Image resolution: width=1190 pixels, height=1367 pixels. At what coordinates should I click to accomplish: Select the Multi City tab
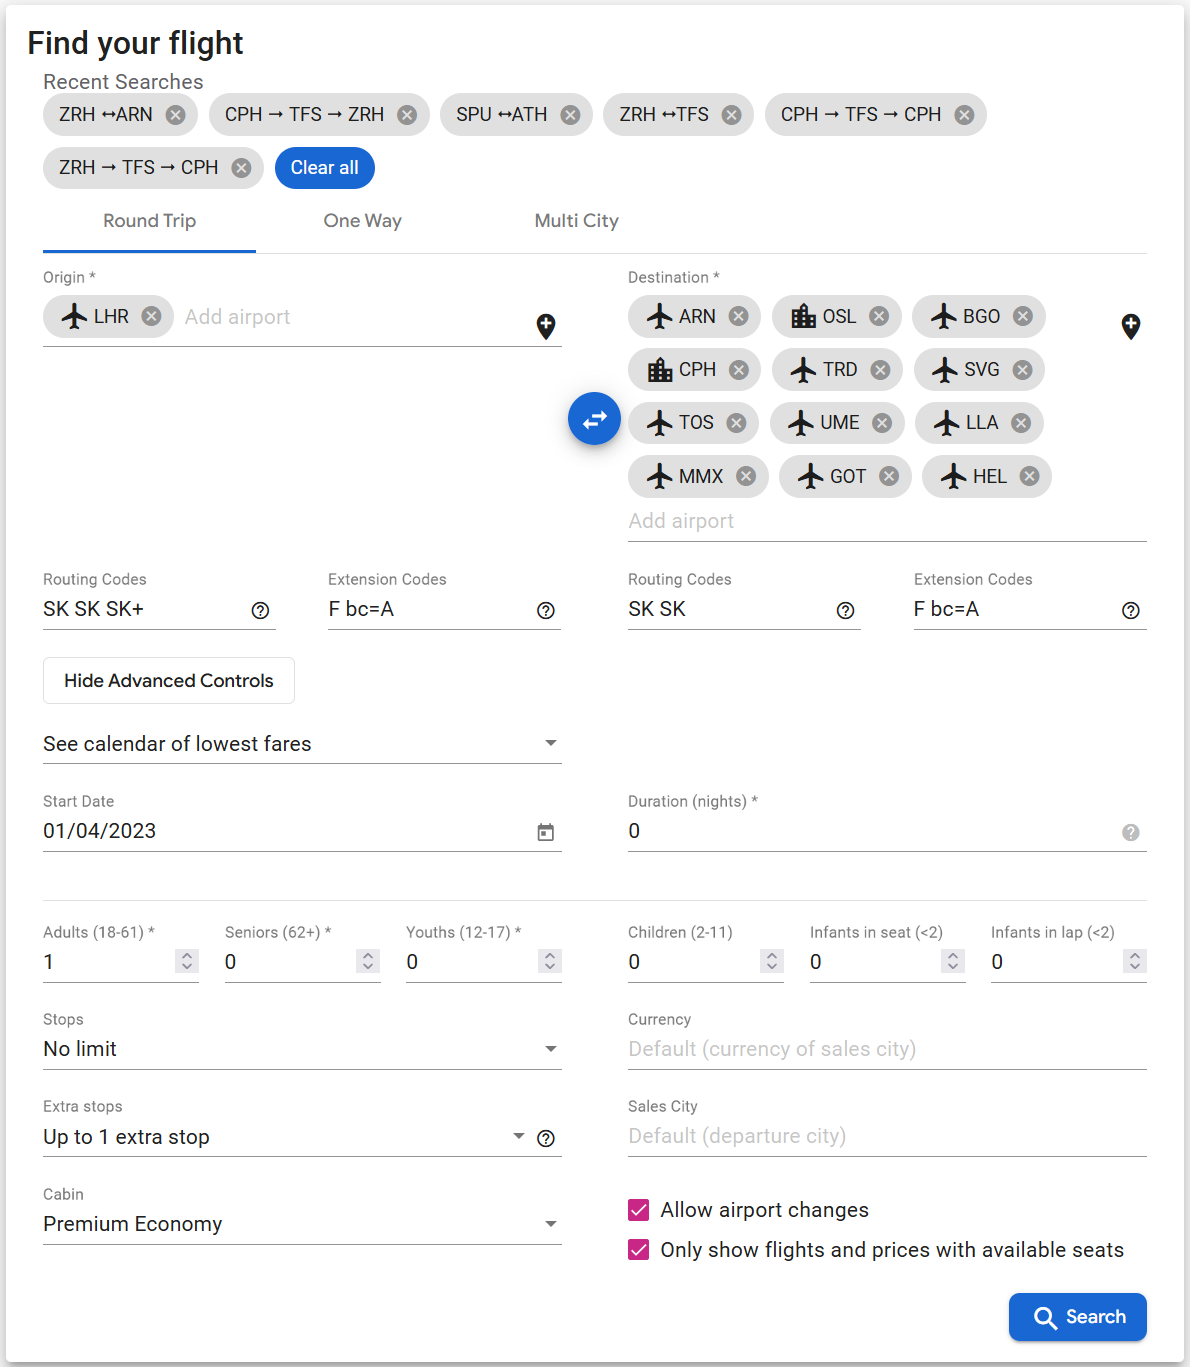(x=576, y=221)
